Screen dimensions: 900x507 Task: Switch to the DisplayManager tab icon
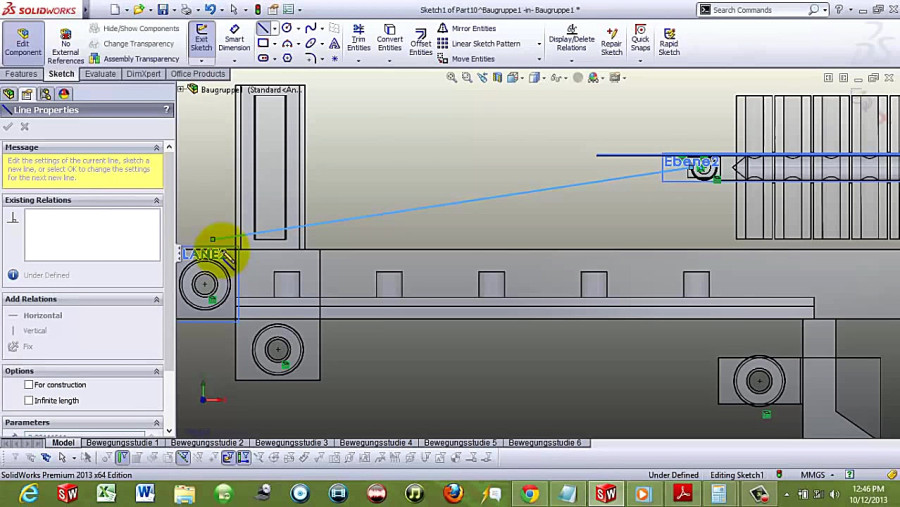click(64, 94)
